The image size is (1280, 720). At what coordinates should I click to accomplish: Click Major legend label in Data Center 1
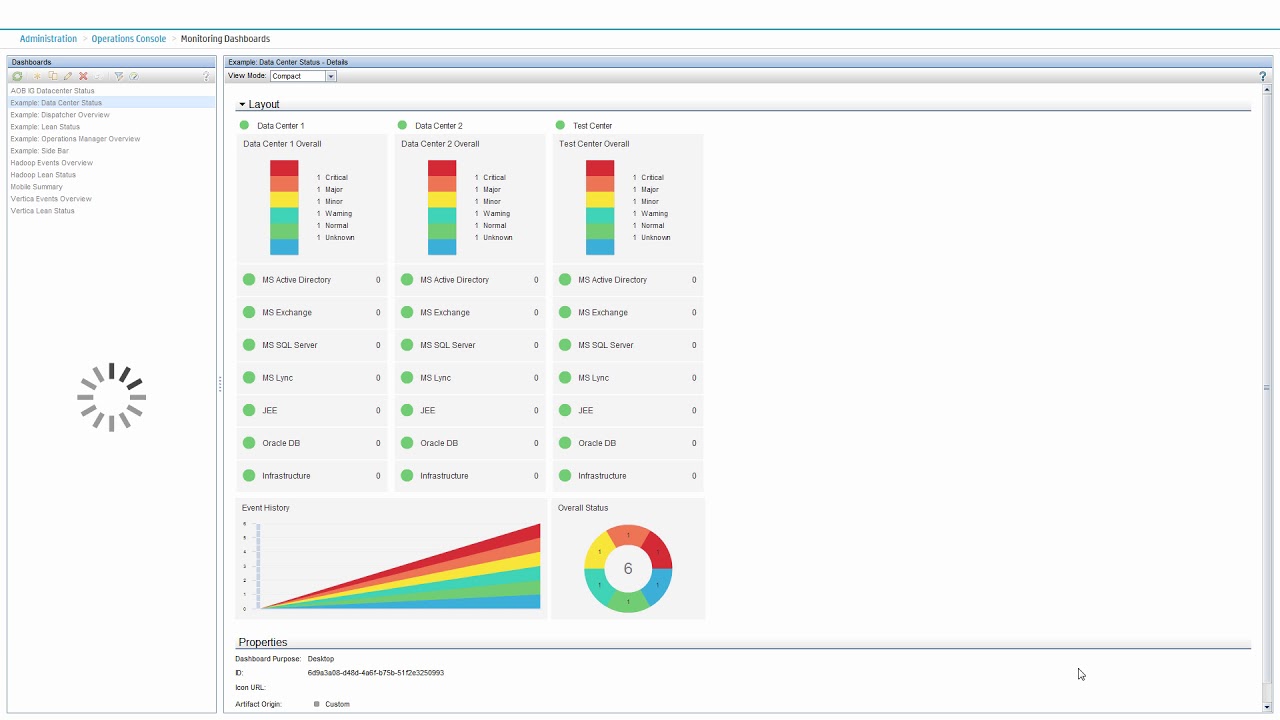coord(335,190)
